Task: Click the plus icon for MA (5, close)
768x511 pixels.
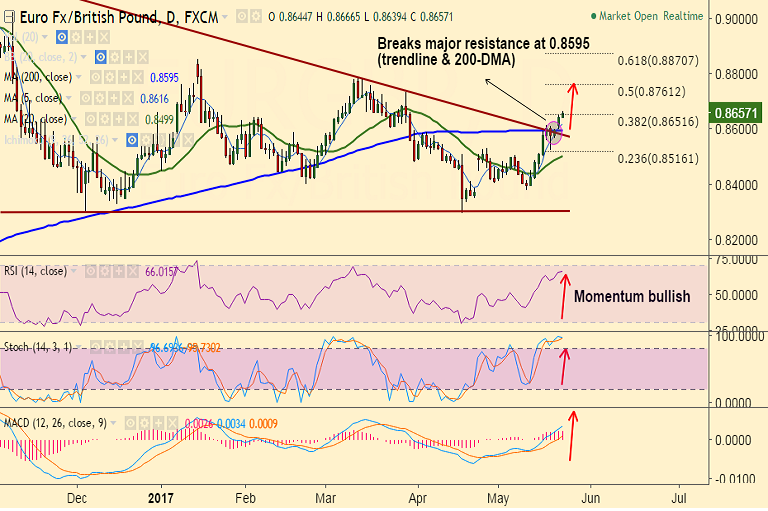Action: tap(114, 98)
